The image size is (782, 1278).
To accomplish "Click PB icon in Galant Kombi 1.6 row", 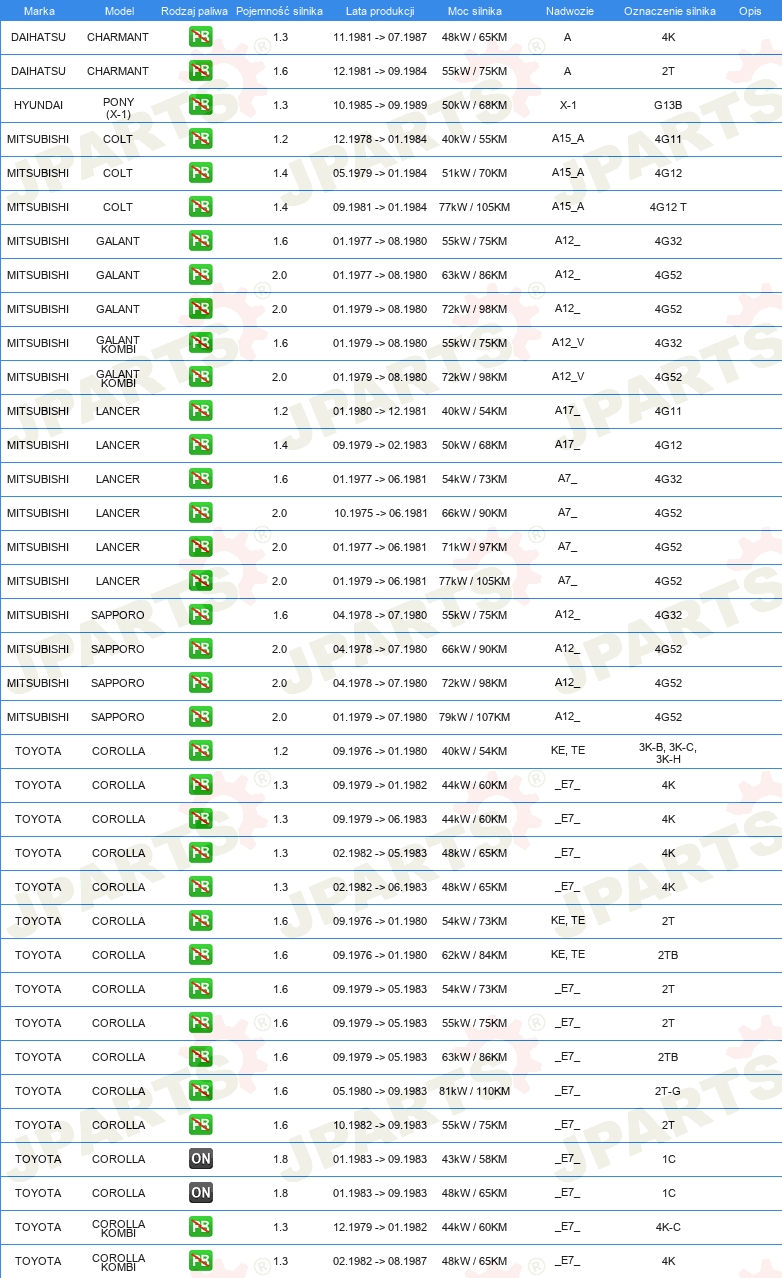I will 201,343.
